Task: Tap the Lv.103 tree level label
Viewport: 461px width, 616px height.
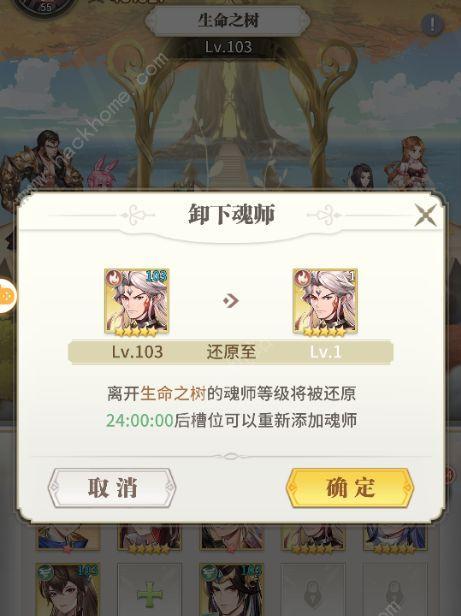Action: tap(228, 48)
